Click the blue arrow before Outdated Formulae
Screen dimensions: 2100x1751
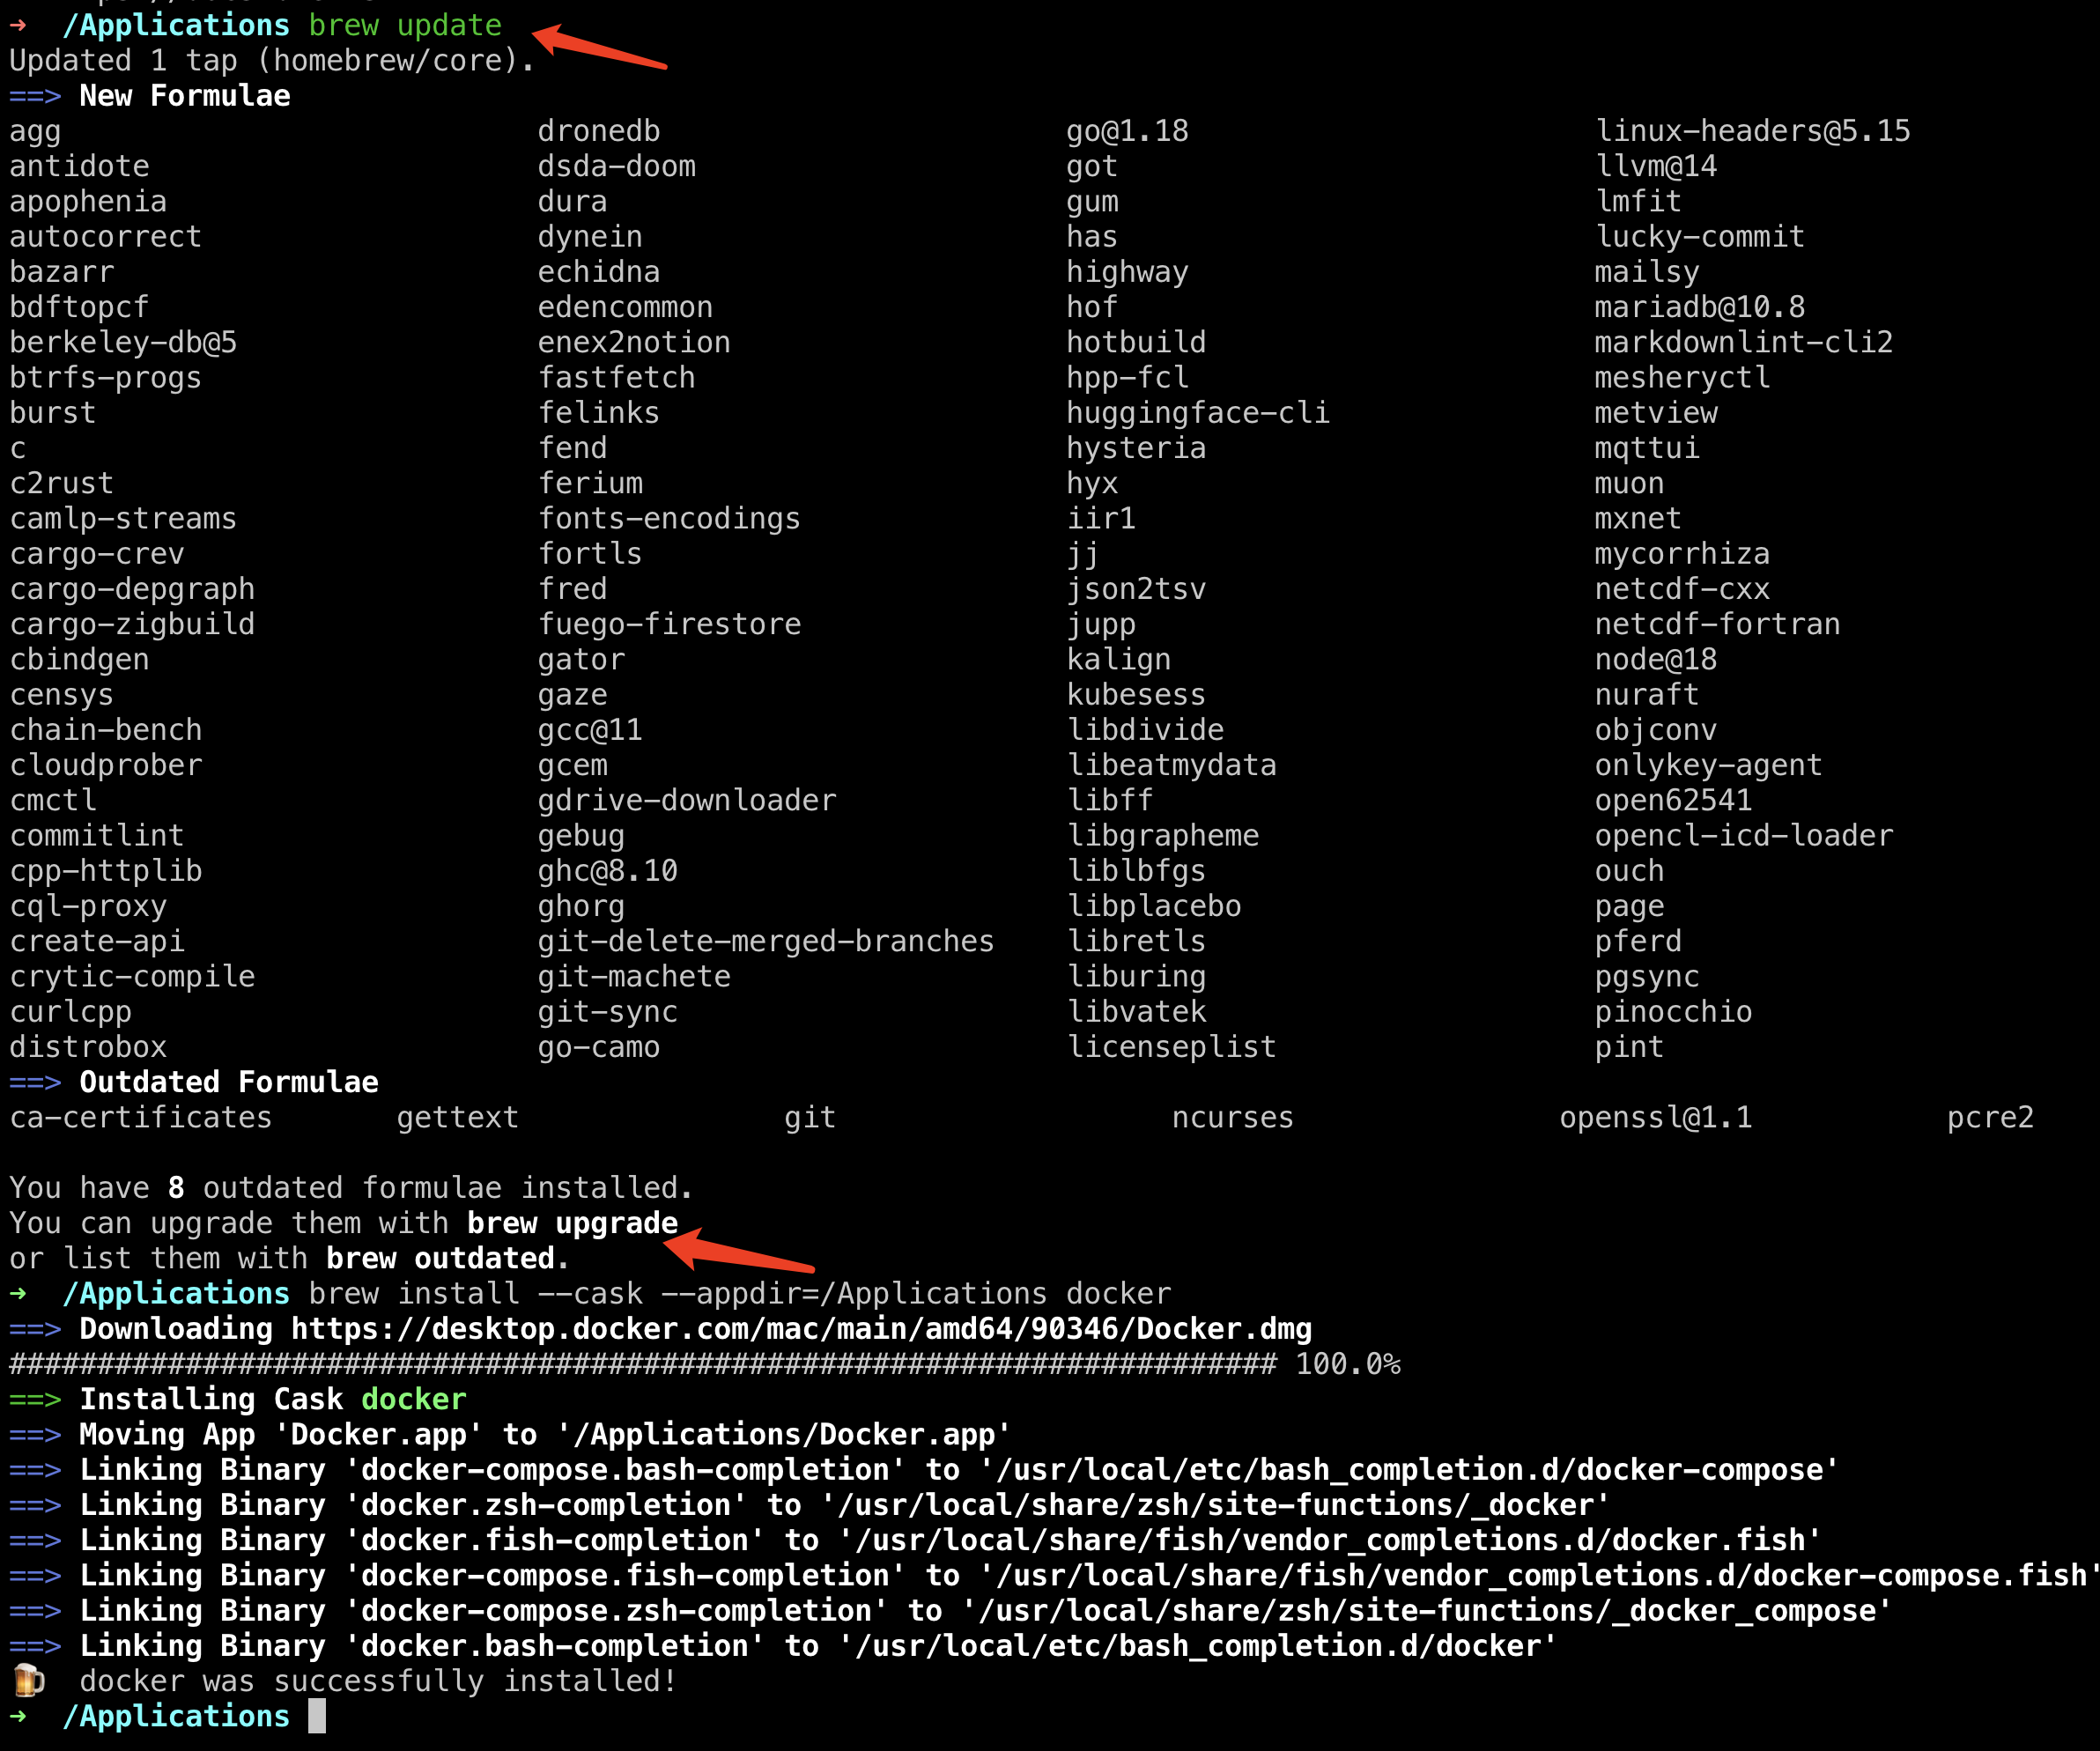click(35, 1083)
